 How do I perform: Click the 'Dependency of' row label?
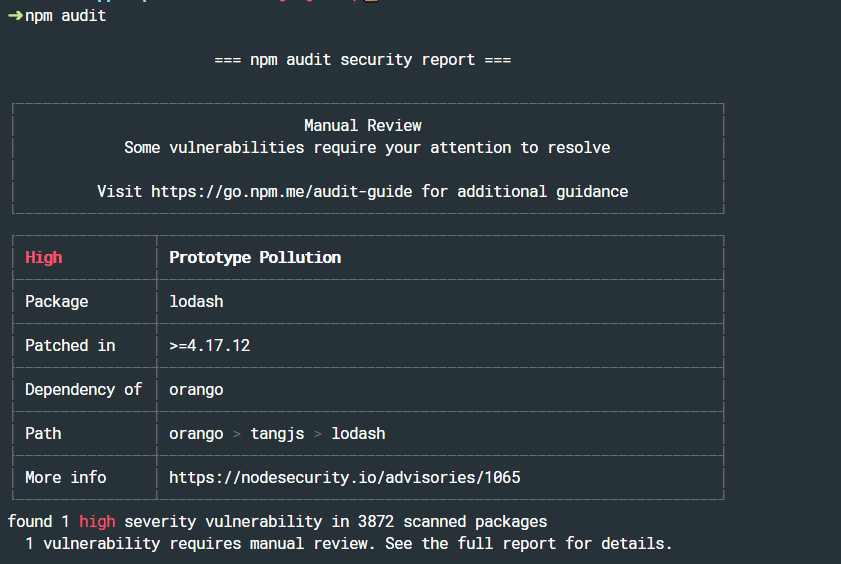(84, 389)
